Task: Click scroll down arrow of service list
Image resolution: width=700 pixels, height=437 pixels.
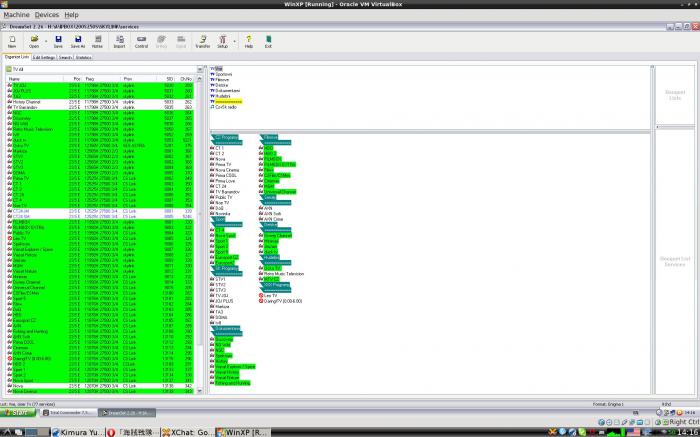Action: click(x=200, y=391)
